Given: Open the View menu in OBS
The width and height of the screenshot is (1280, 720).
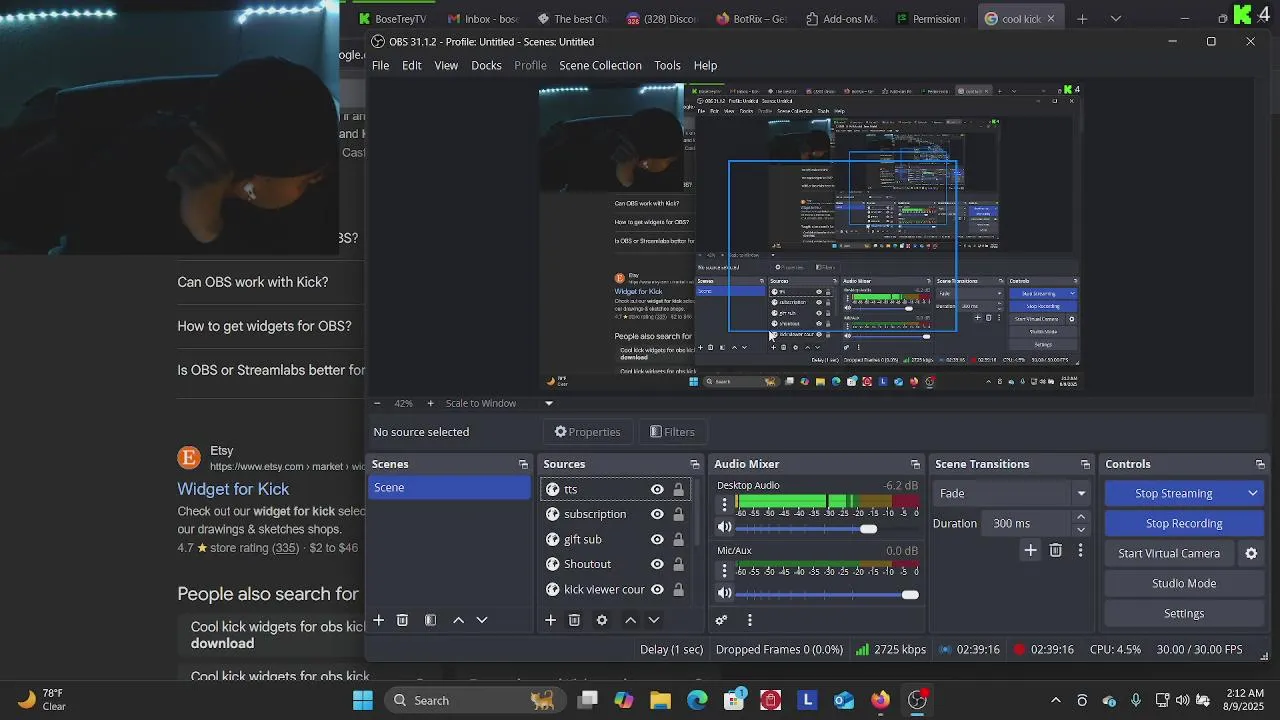Looking at the screenshot, I should tap(446, 65).
